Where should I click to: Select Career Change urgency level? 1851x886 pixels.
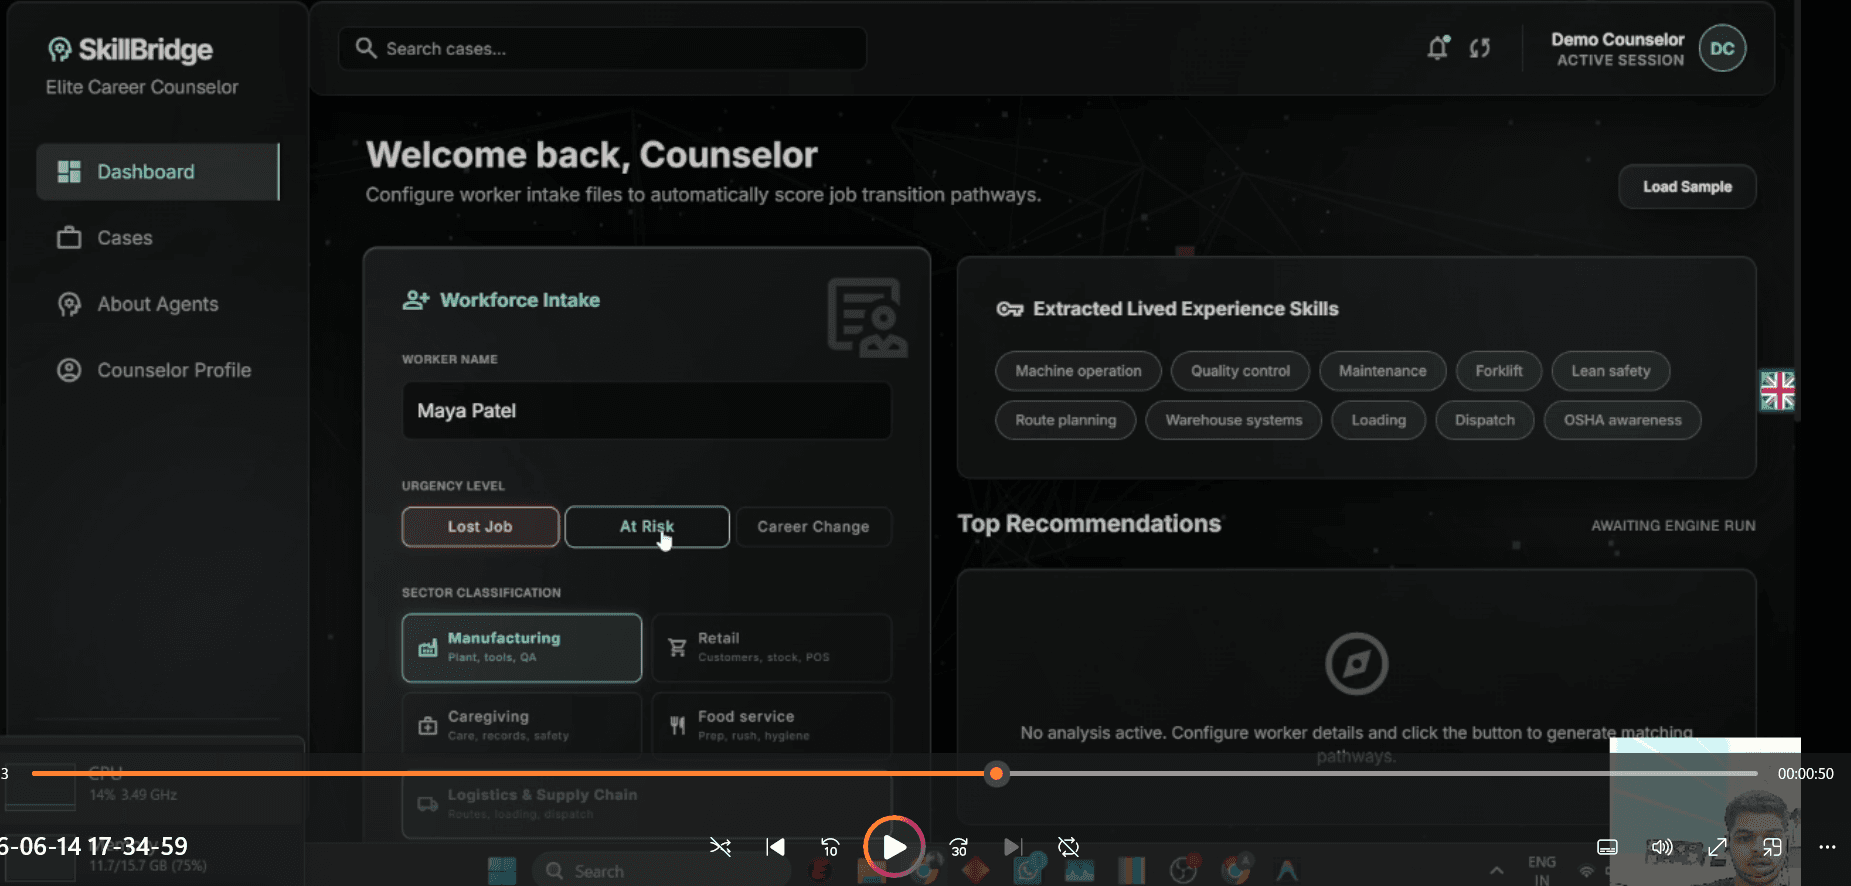tap(813, 527)
